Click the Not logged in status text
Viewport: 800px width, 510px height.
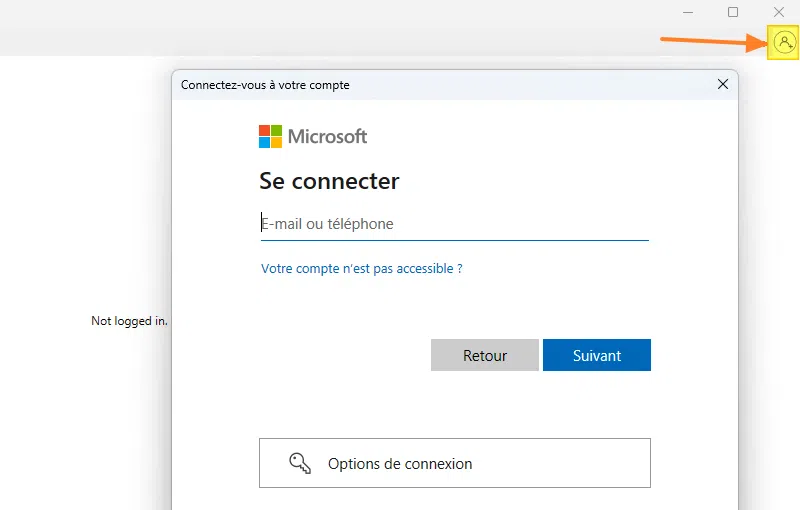coord(129,321)
